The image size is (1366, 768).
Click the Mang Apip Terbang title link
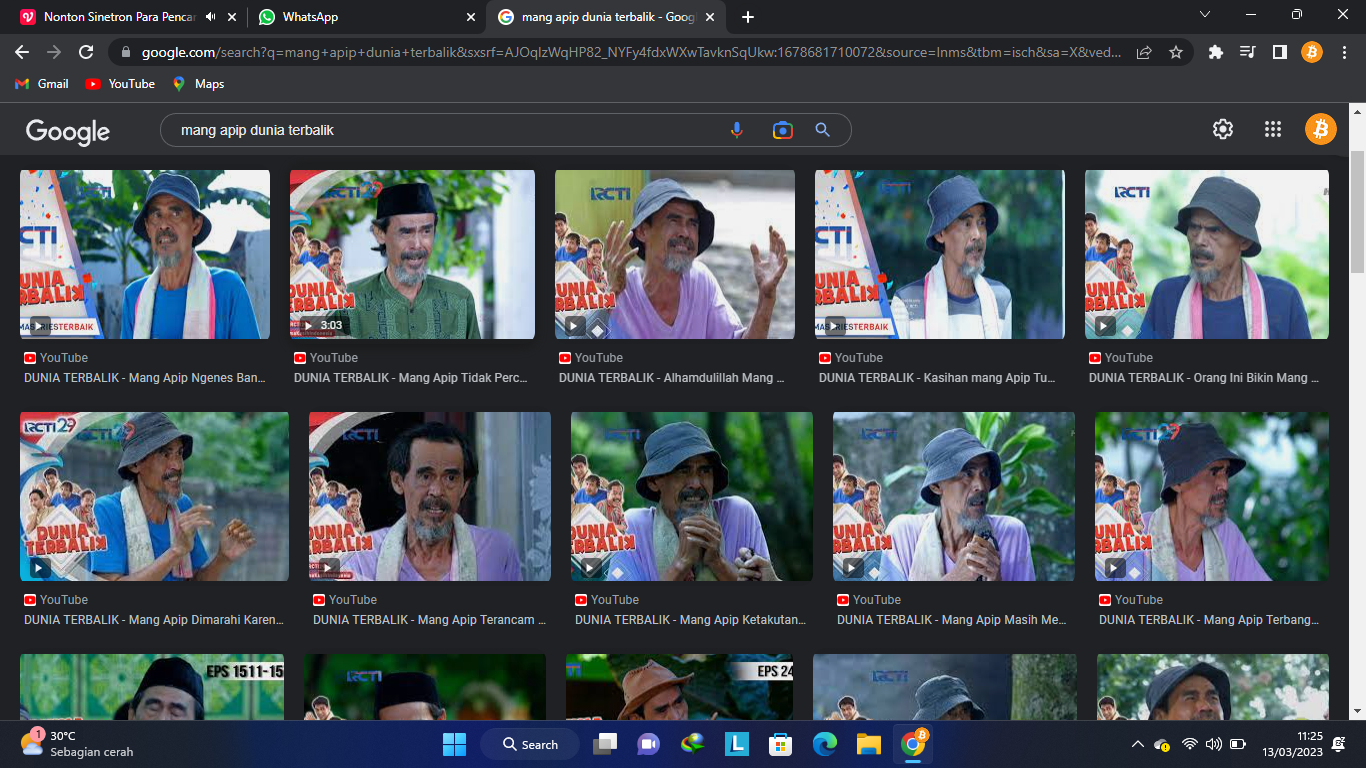coord(1209,620)
